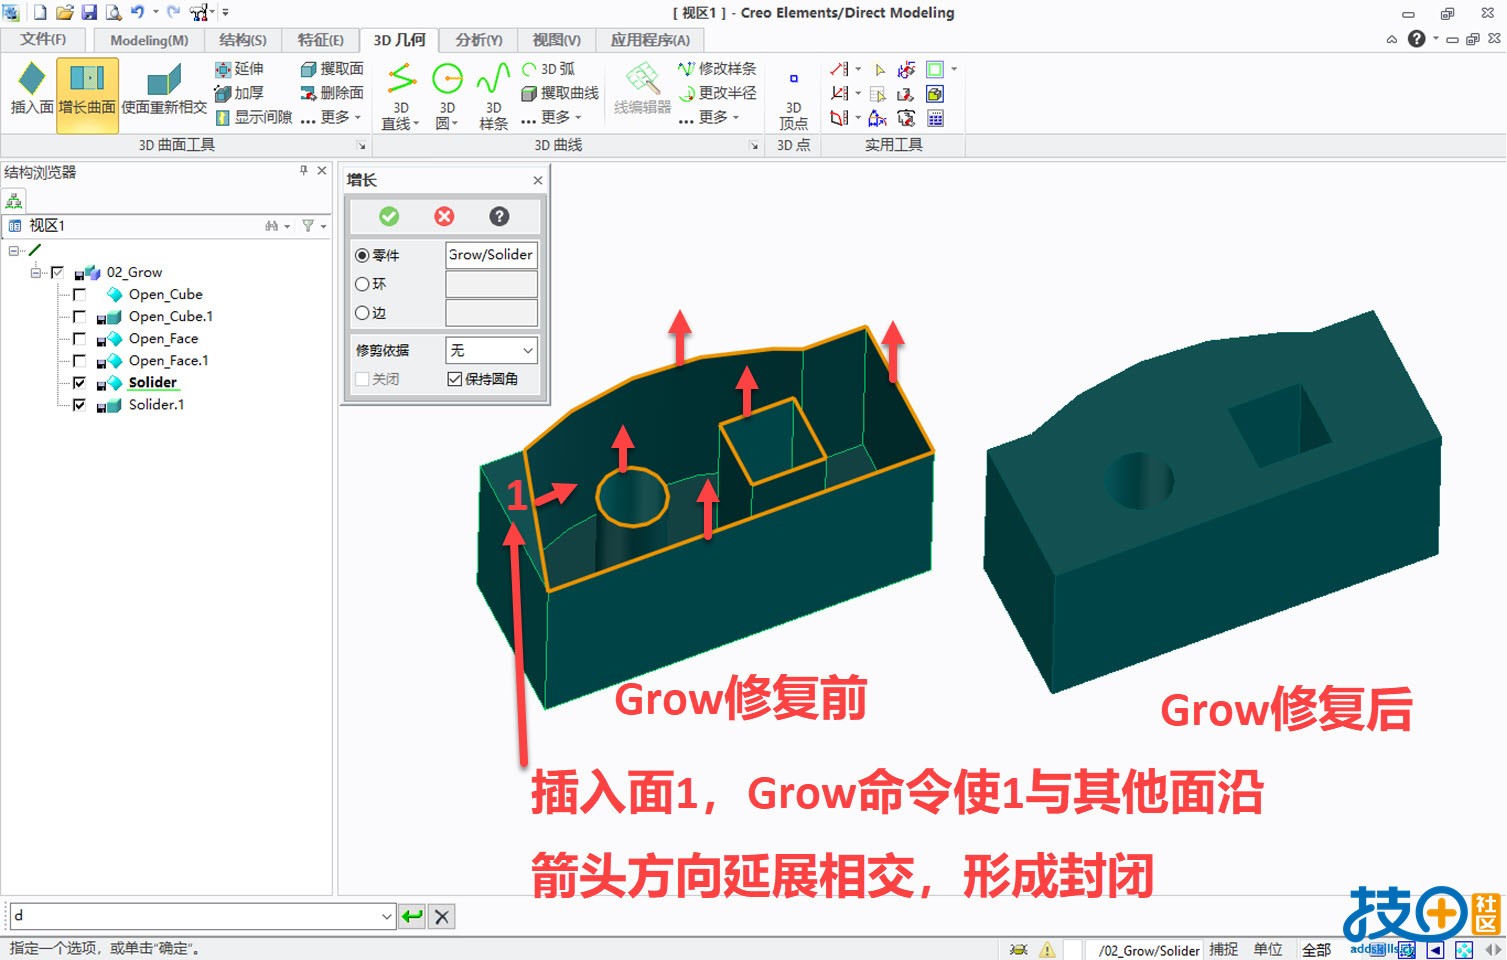The height and width of the screenshot is (960, 1507).
Task: Check the Open_Face.1 checkbox
Action: (x=79, y=360)
